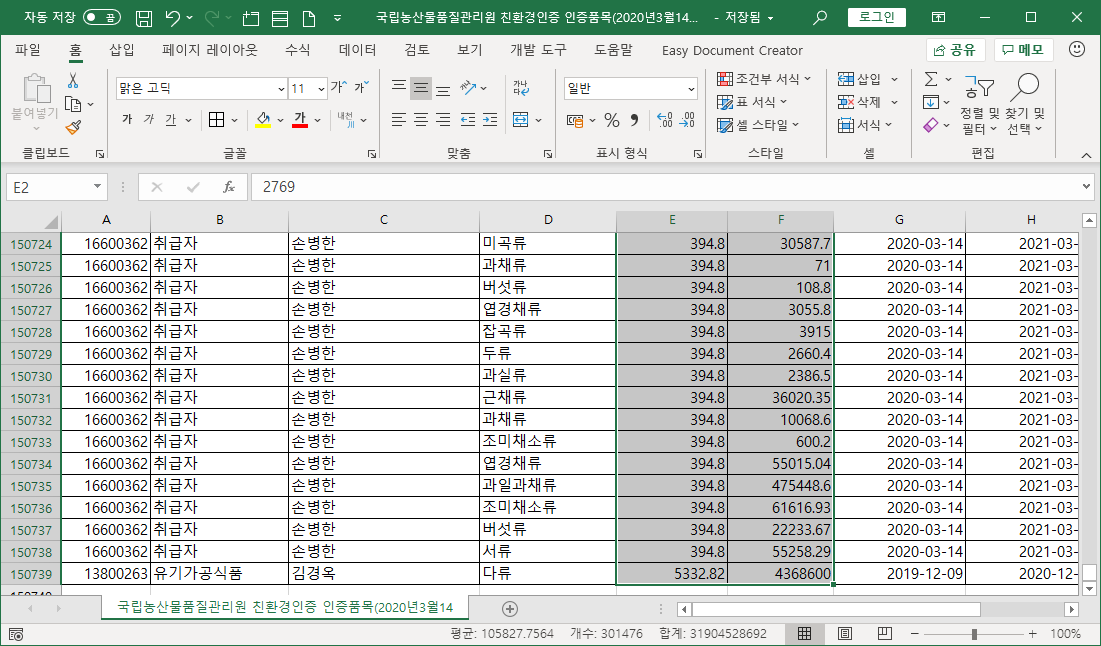
Task: Click the Decrease Decimal icon
Action: (687, 120)
